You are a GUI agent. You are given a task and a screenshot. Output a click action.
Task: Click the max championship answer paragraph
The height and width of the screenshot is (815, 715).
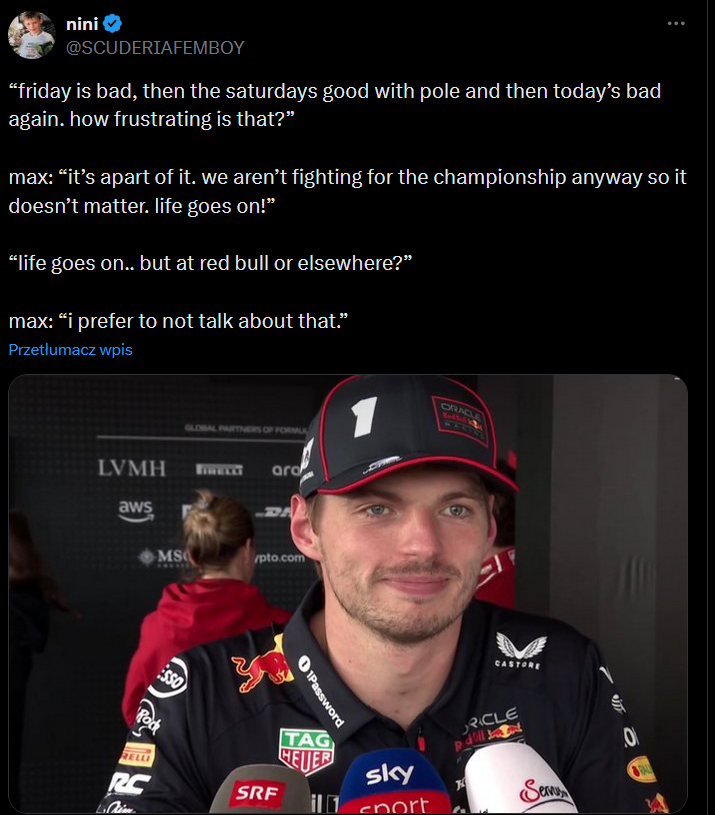pyautogui.click(x=347, y=191)
